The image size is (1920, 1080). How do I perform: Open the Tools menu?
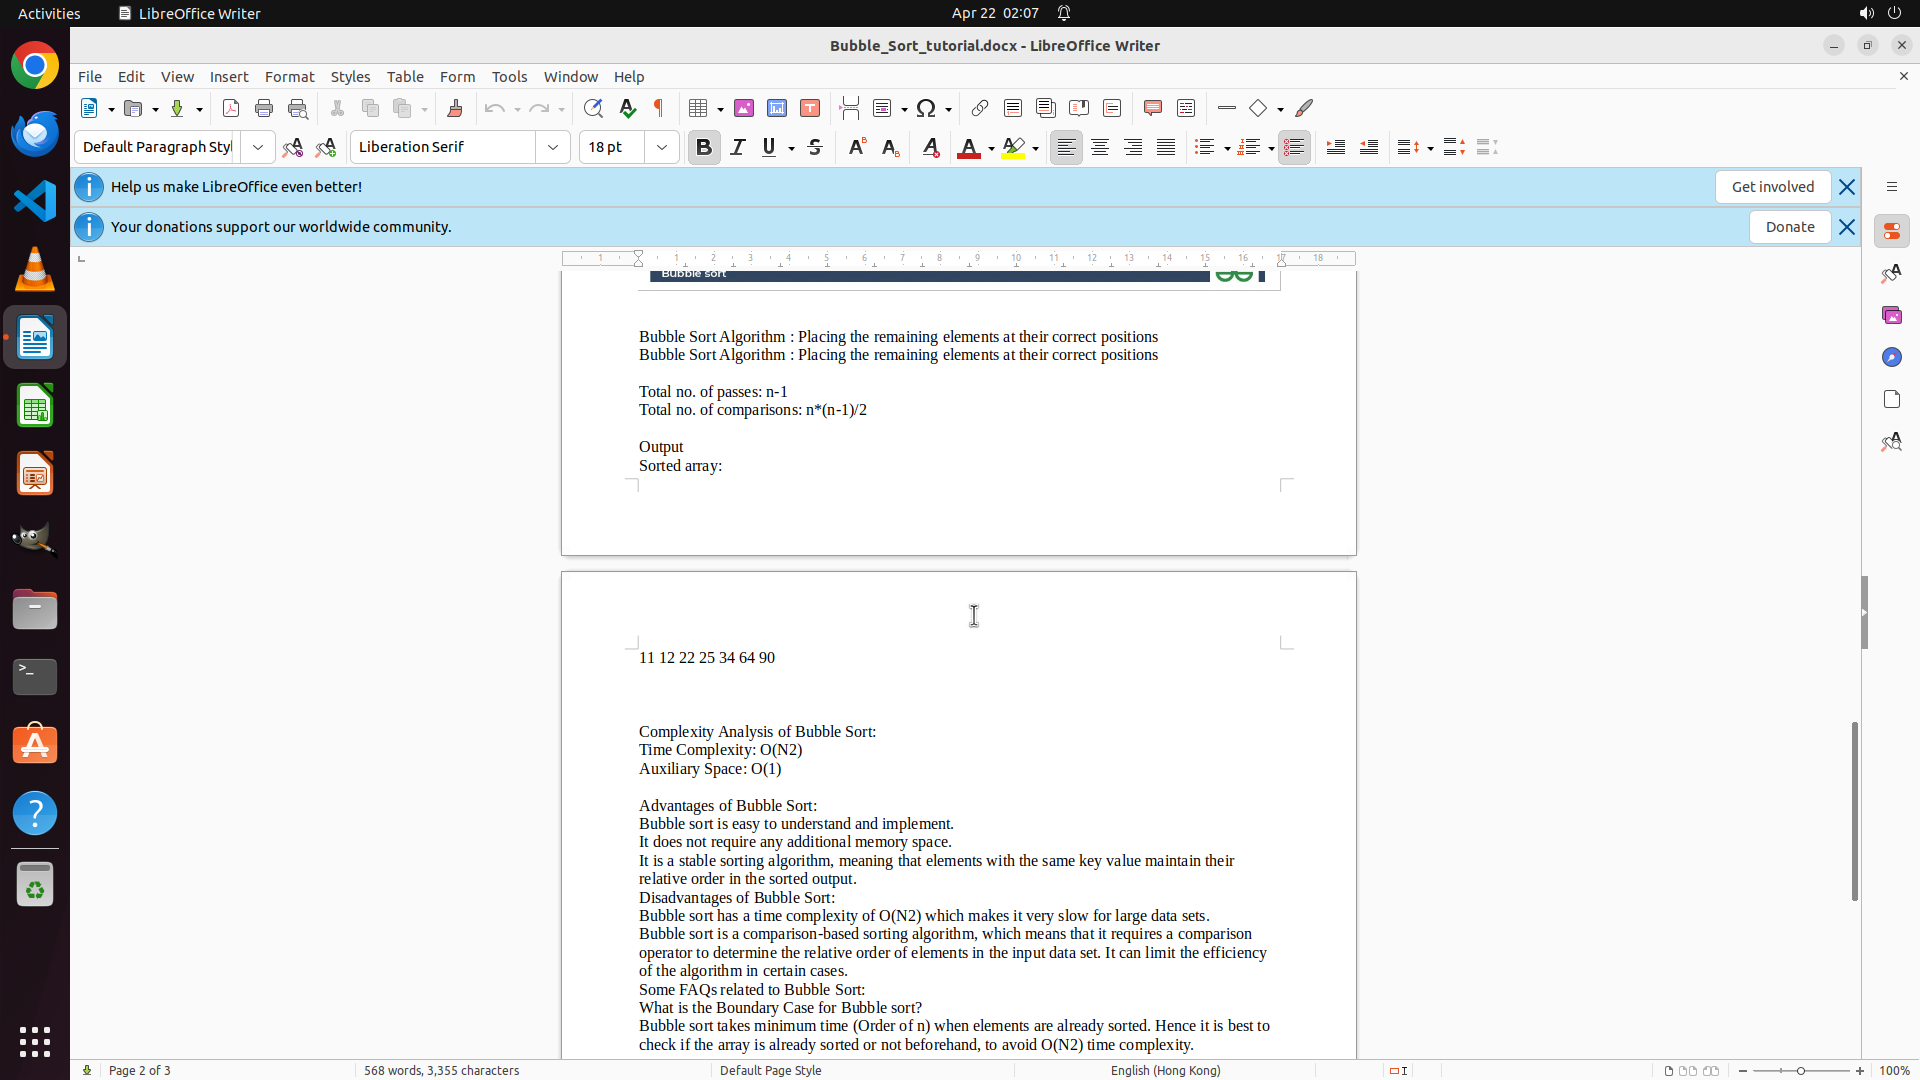(509, 77)
